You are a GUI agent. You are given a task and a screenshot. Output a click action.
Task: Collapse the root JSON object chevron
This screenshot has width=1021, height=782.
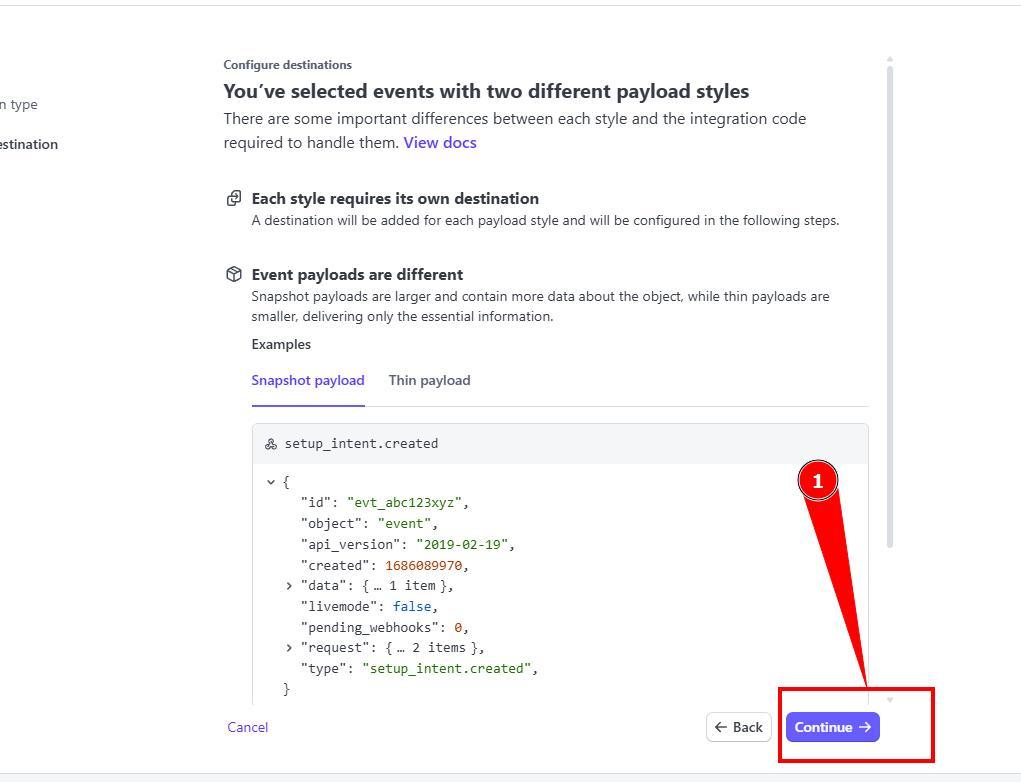[271, 482]
